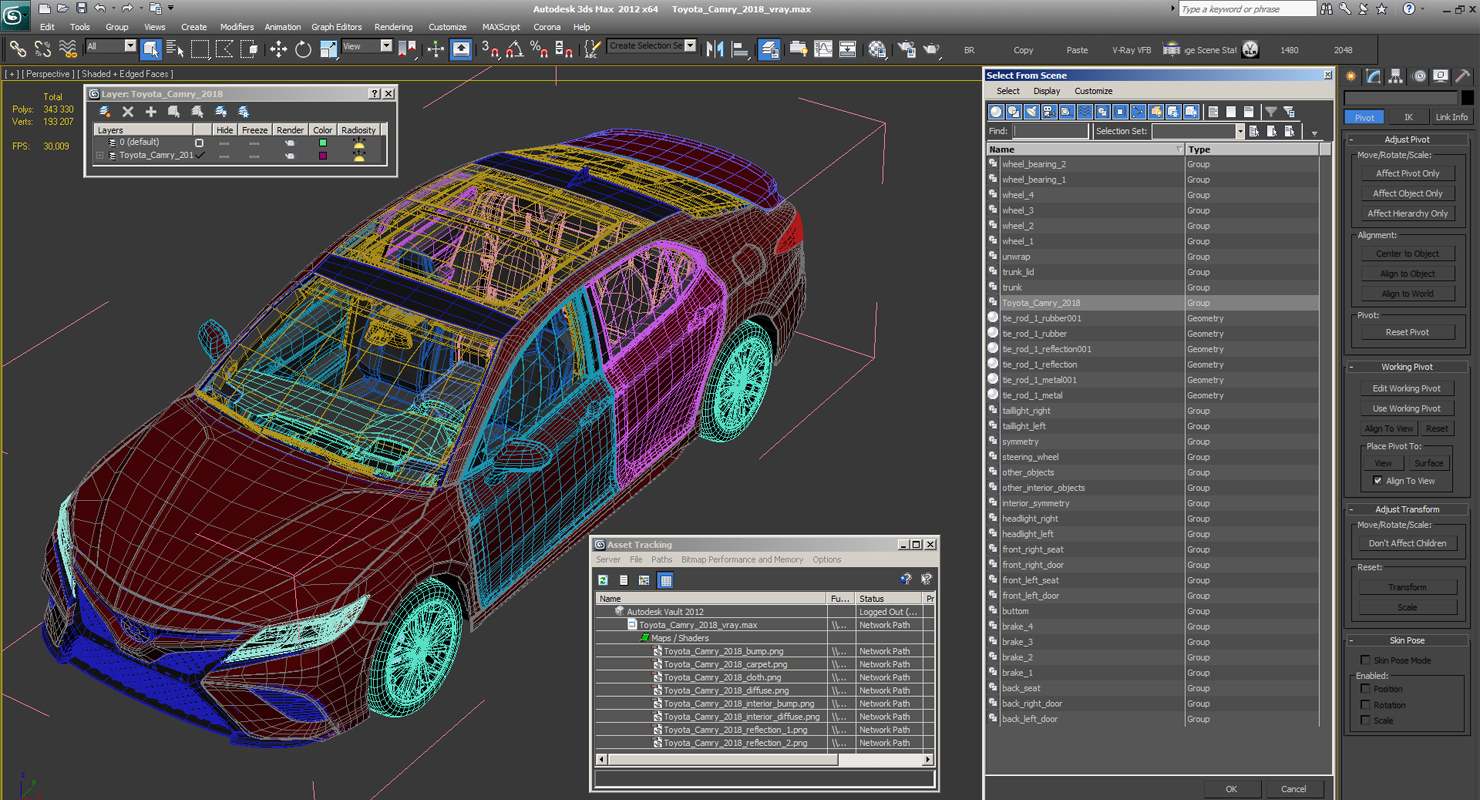The height and width of the screenshot is (800, 1480).
Task: Enable the Skin Pose Mode checkbox
Action: pyautogui.click(x=1365, y=660)
